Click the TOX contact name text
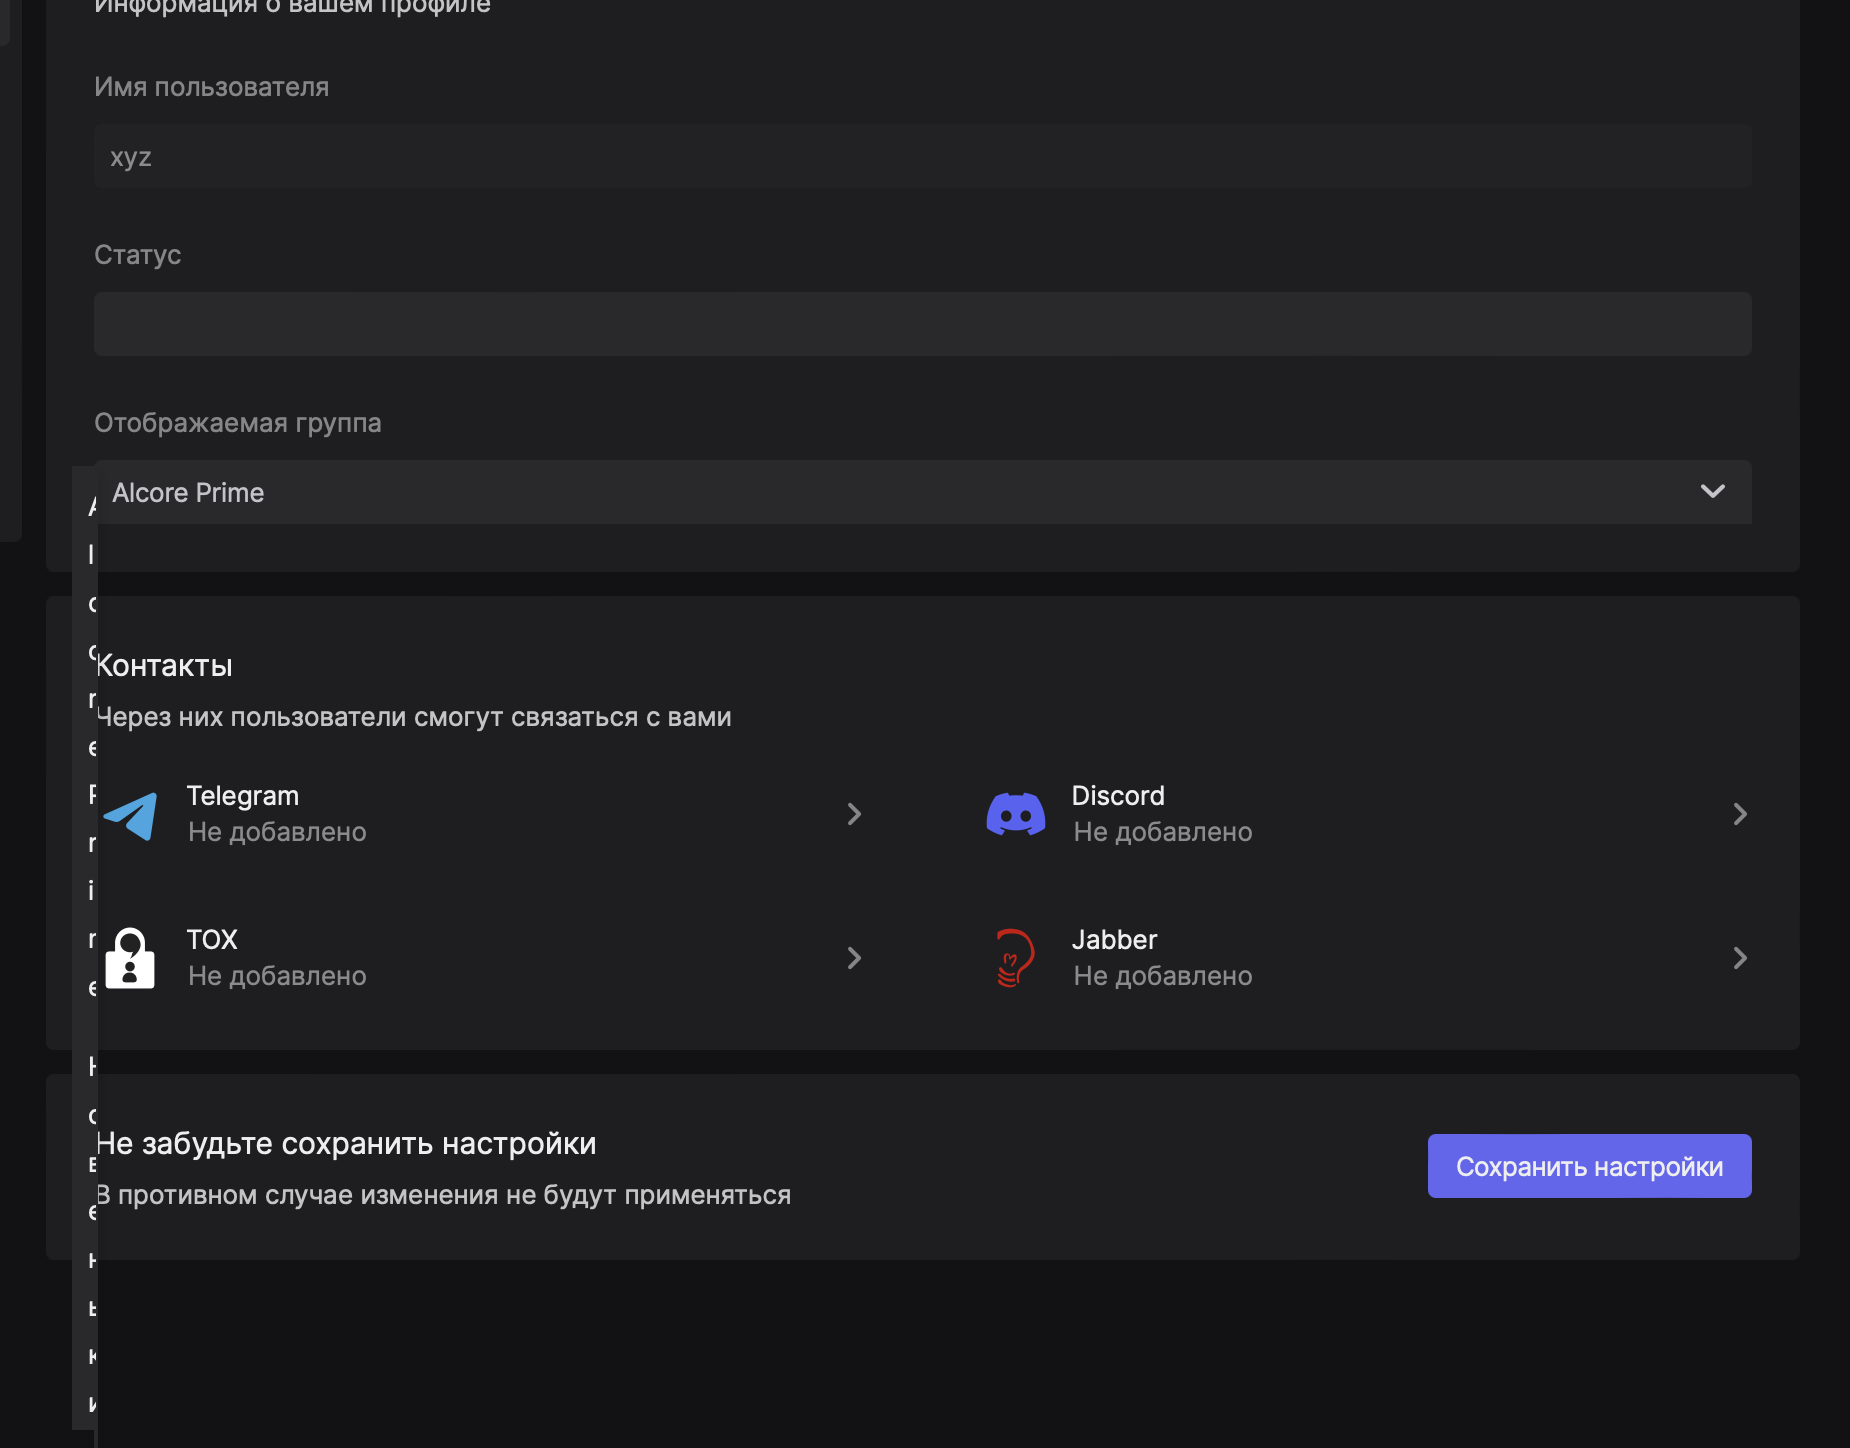The width and height of the screenshot is (1850, 1448). pos(212,940)
